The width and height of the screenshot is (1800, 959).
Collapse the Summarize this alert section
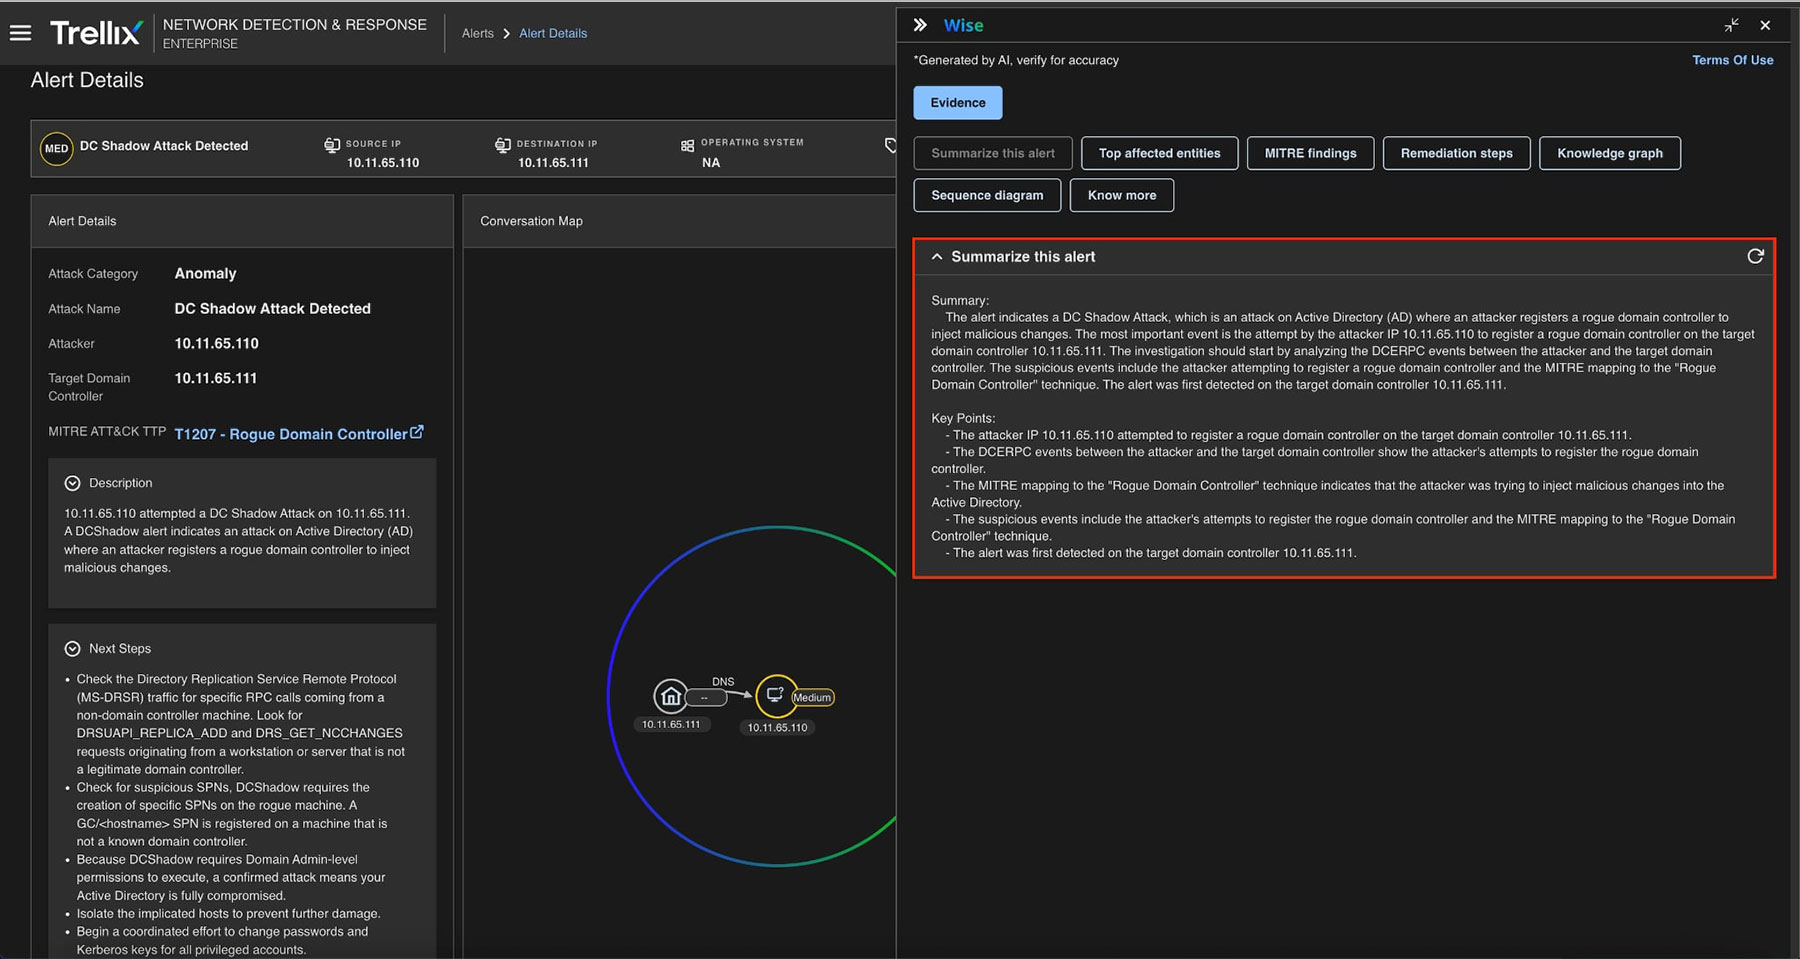tap(937, 257)
